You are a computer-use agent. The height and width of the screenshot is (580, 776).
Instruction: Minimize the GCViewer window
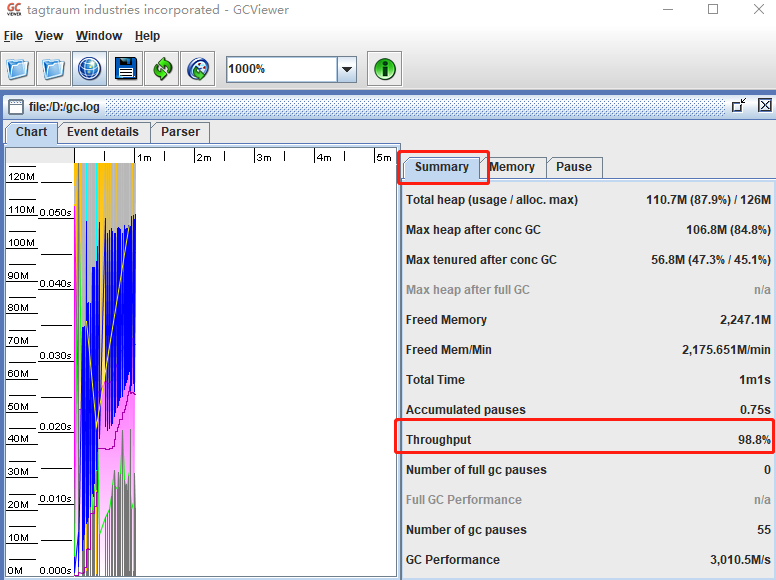coord(668,9)
